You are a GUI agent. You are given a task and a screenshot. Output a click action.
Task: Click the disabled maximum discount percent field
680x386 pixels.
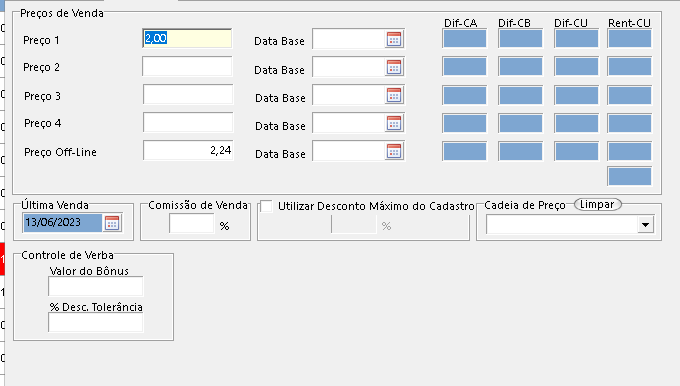[x=354, y=224]
